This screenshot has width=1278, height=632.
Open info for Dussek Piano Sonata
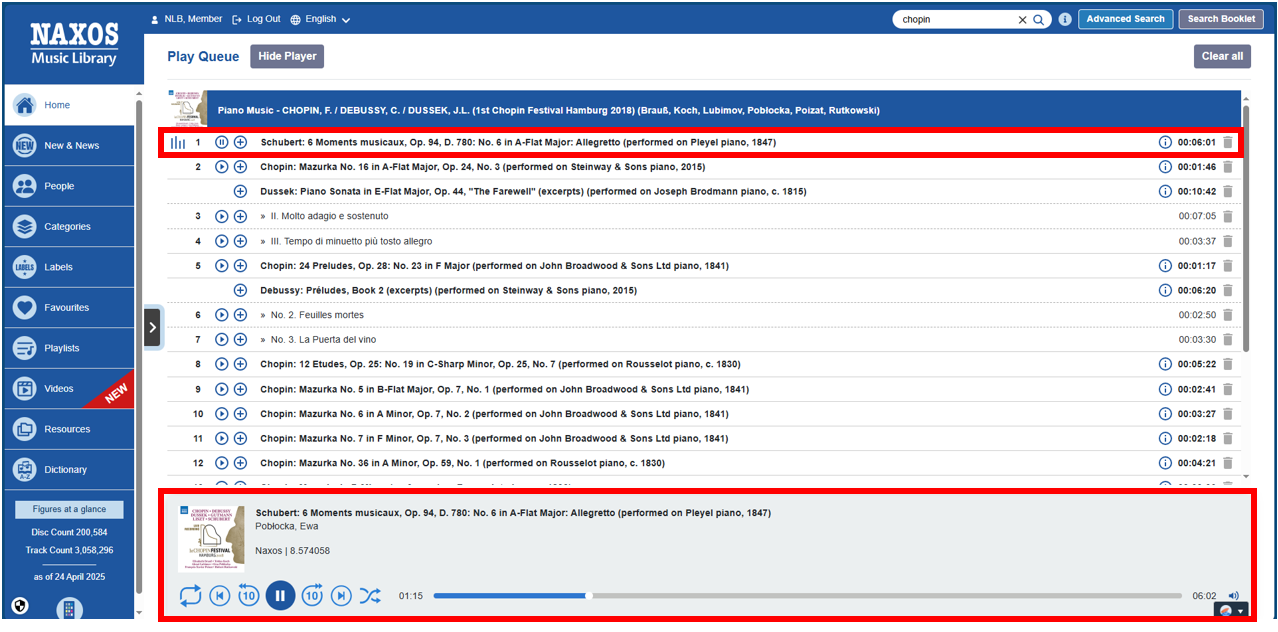point(1165,191)
